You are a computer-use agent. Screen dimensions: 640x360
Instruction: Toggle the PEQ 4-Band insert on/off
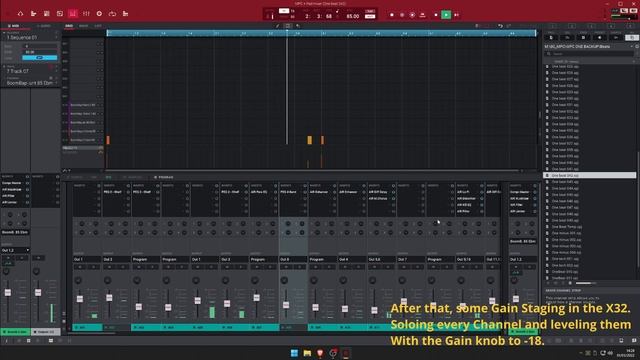[305, 192]
